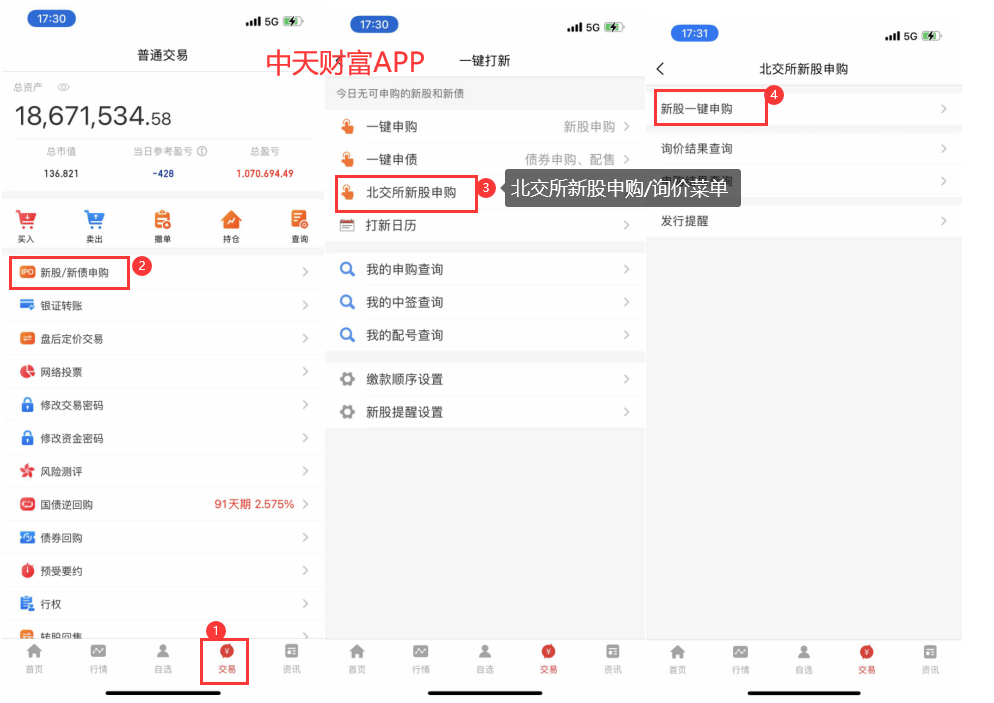Switch to 行情 tab in left screen

pos(98,659)
